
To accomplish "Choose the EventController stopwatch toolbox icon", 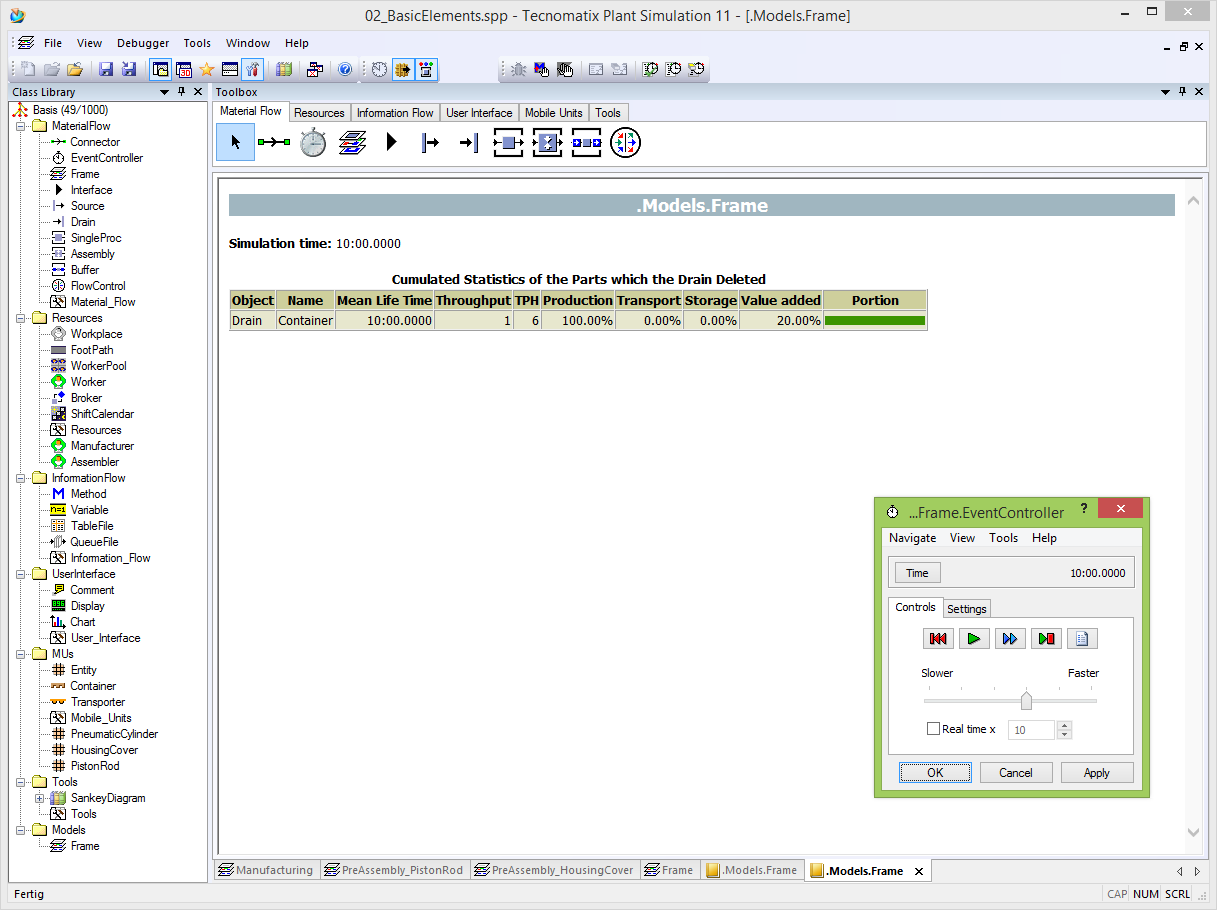I will (x=313, y=143).
